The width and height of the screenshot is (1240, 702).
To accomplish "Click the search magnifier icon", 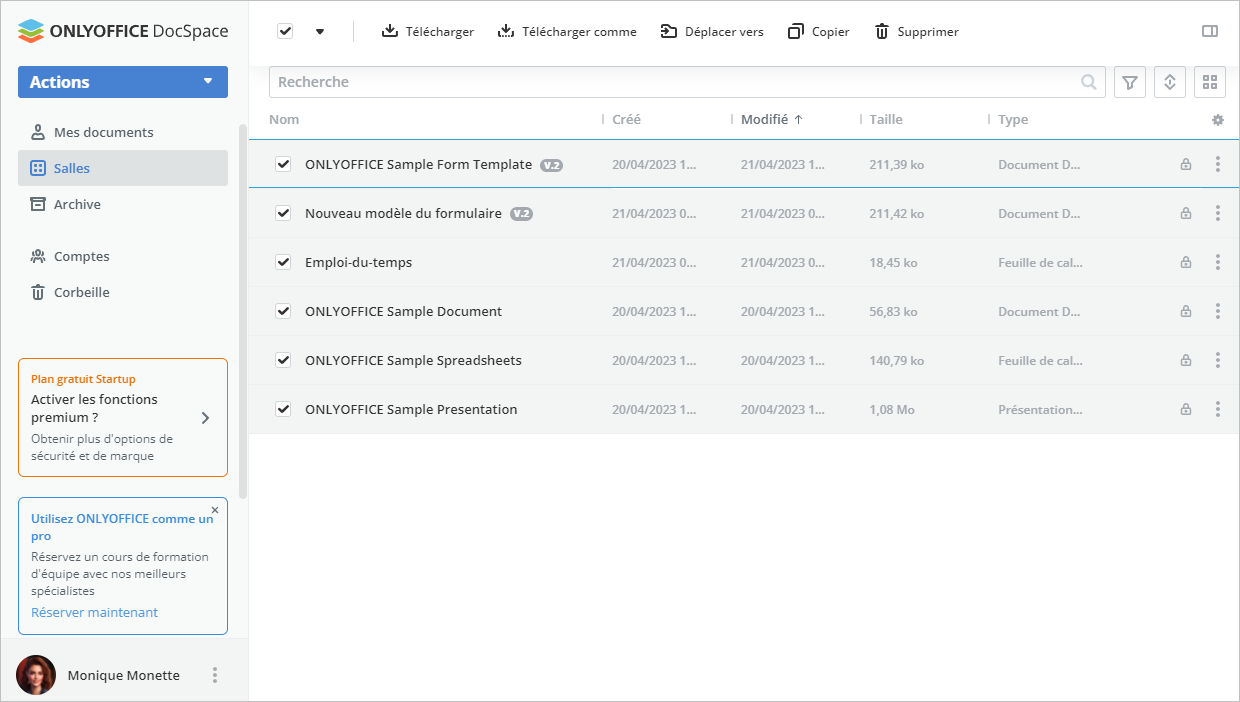I will click(x=1089, y=82).
